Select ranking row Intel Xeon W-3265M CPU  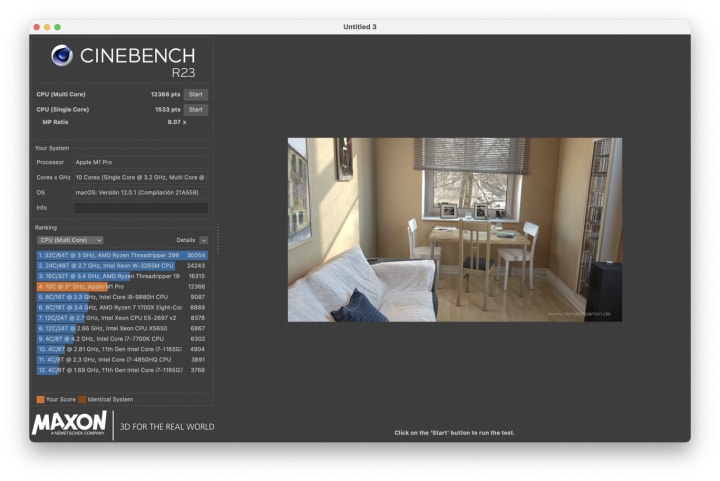point(122,266)
